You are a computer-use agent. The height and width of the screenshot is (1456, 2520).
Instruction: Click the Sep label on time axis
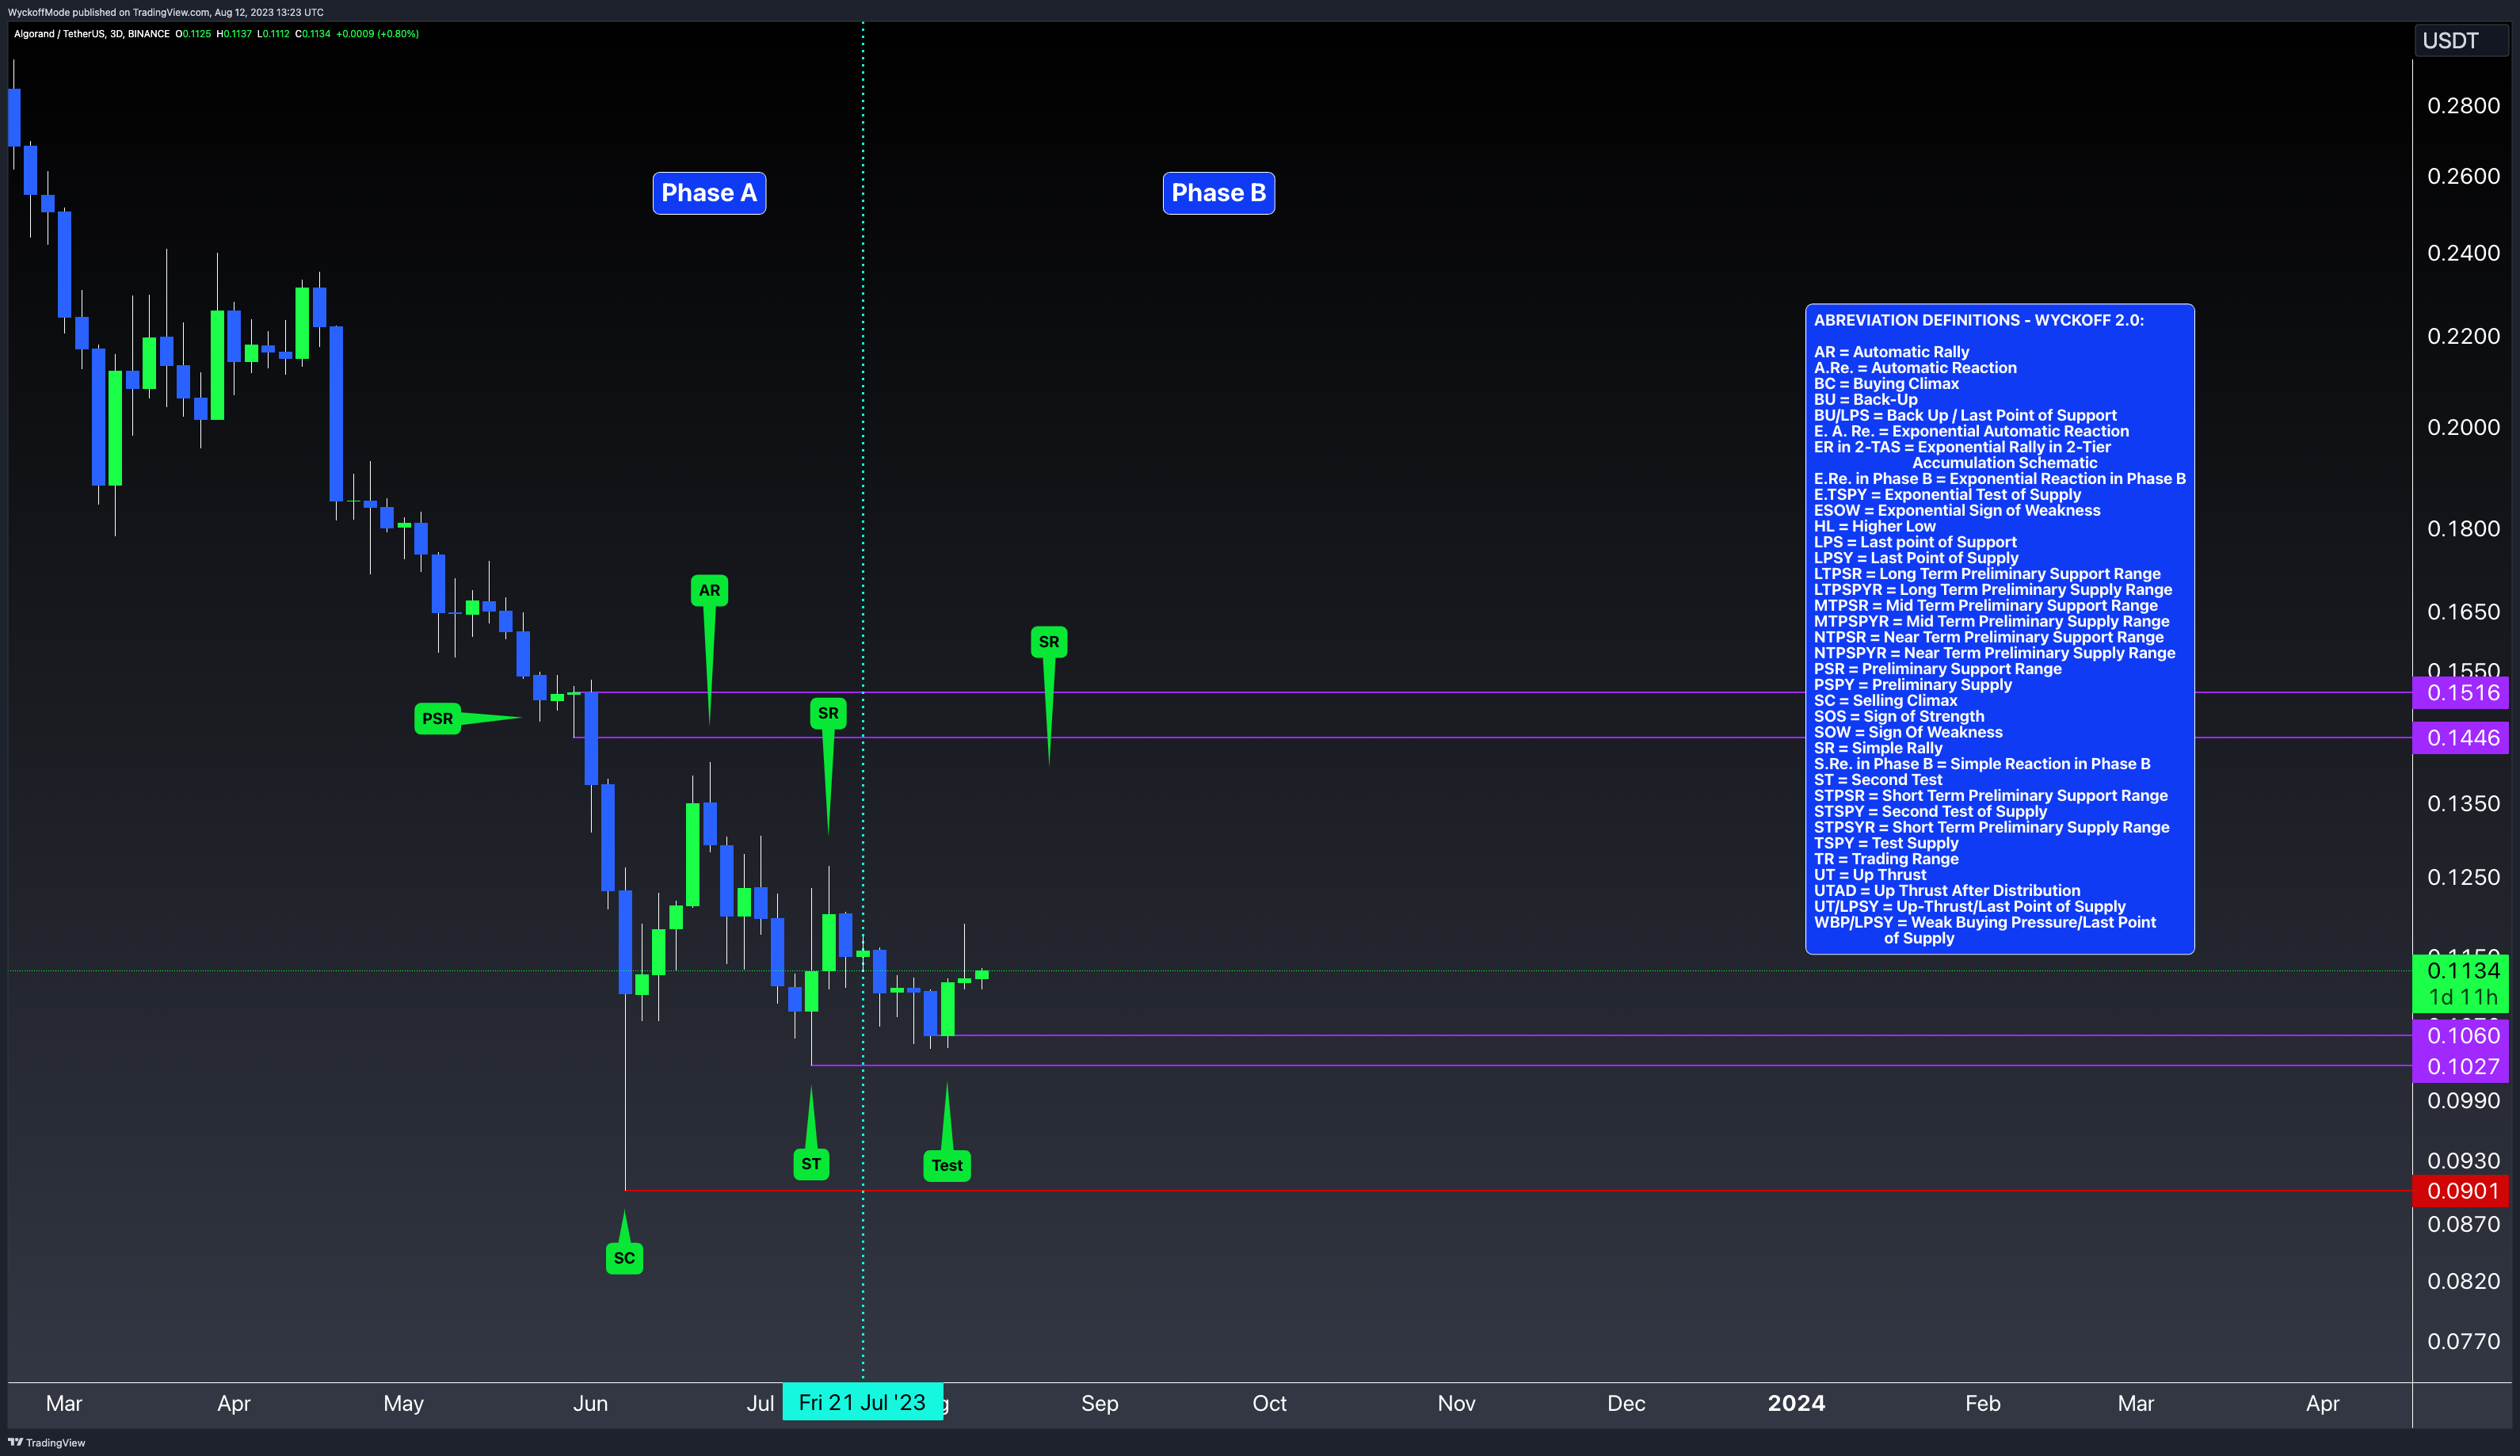[1099, 1403]
